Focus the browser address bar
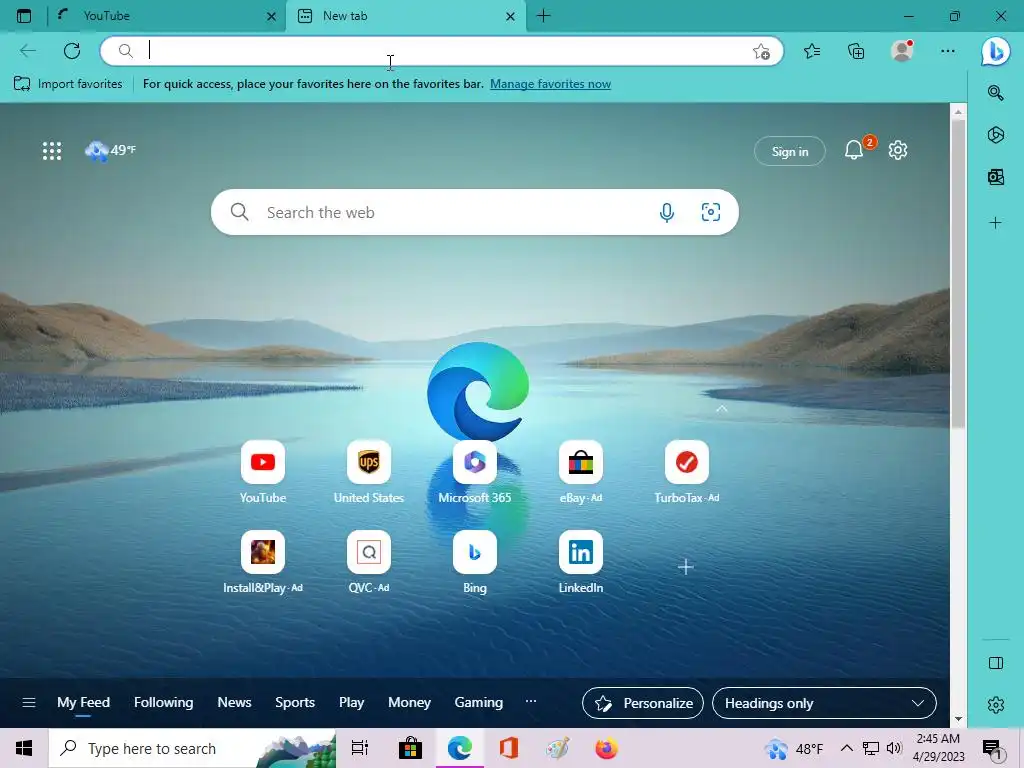This screenshot has height=768, width=1024. coord(441,50)
